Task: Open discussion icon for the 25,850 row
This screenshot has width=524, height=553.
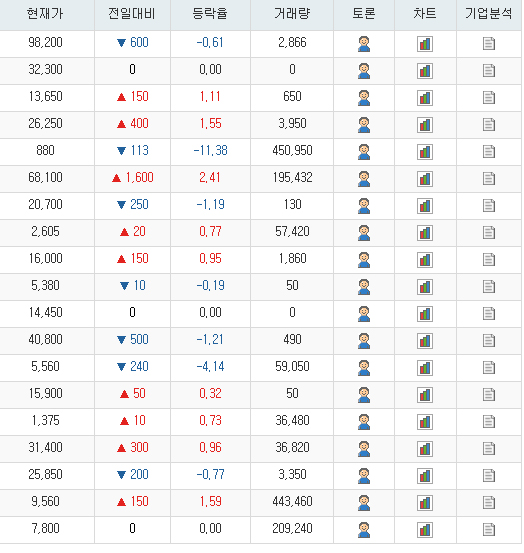Action: [x=364, y=476]
